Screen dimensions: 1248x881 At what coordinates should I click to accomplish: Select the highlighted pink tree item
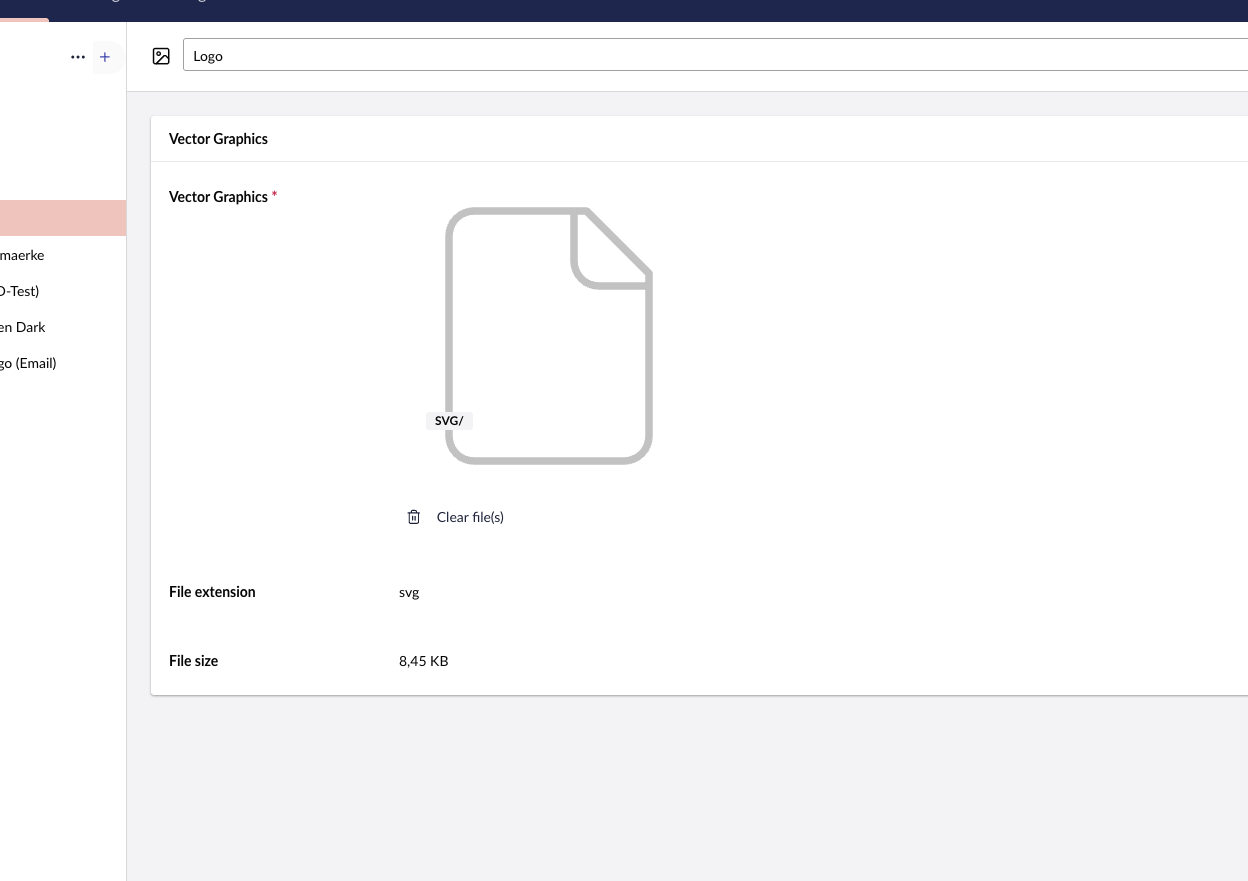62,218
